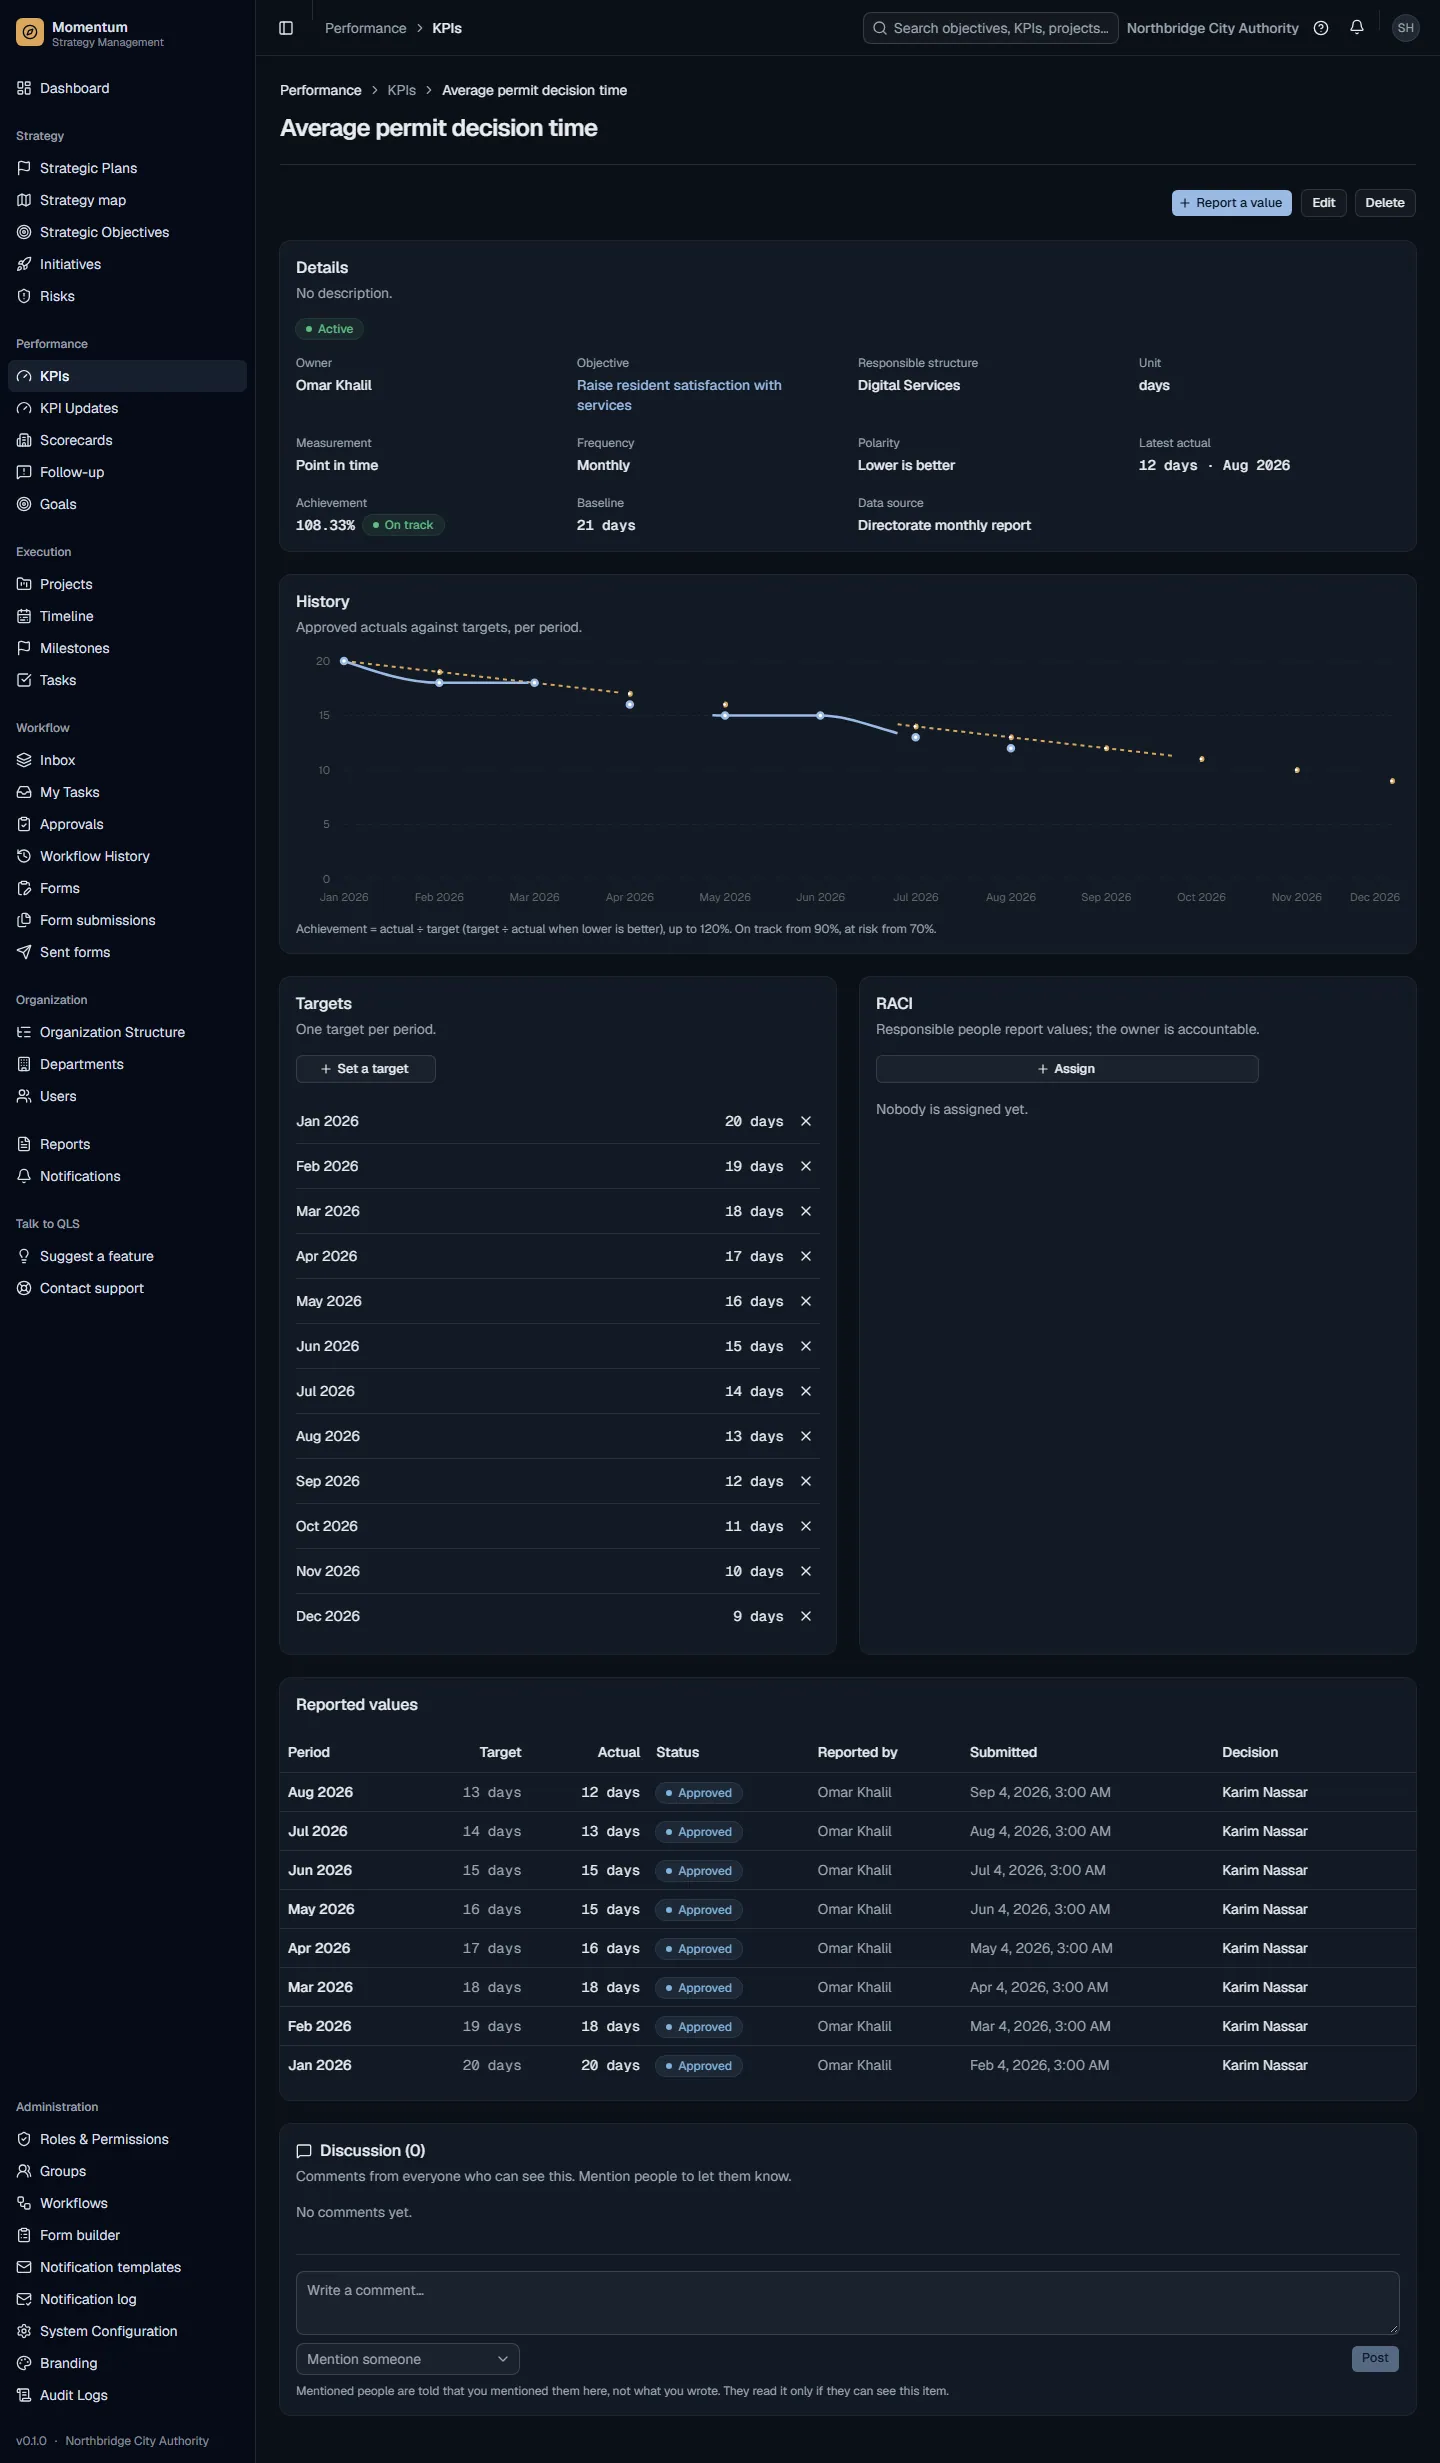The image size is (1440, 2463).
Task: Click KPIs in page breadcrumb
Action: pyautogui.click(x=401, y=90)
